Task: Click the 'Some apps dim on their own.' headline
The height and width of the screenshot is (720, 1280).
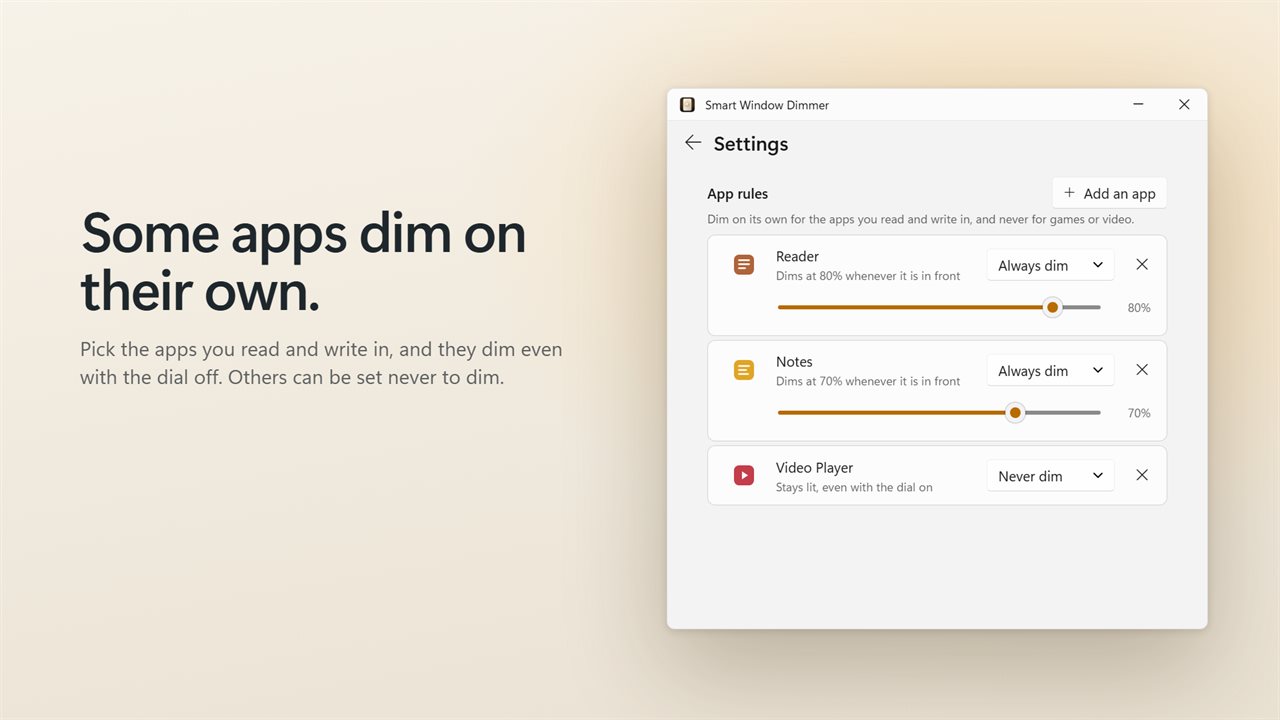Action: [x=304, y=262]
